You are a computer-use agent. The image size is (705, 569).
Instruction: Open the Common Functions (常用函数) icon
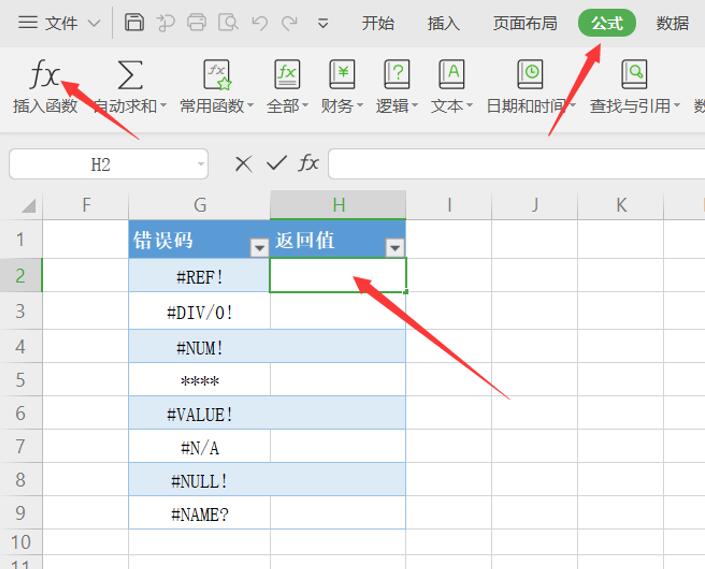[x=217, y=75]
